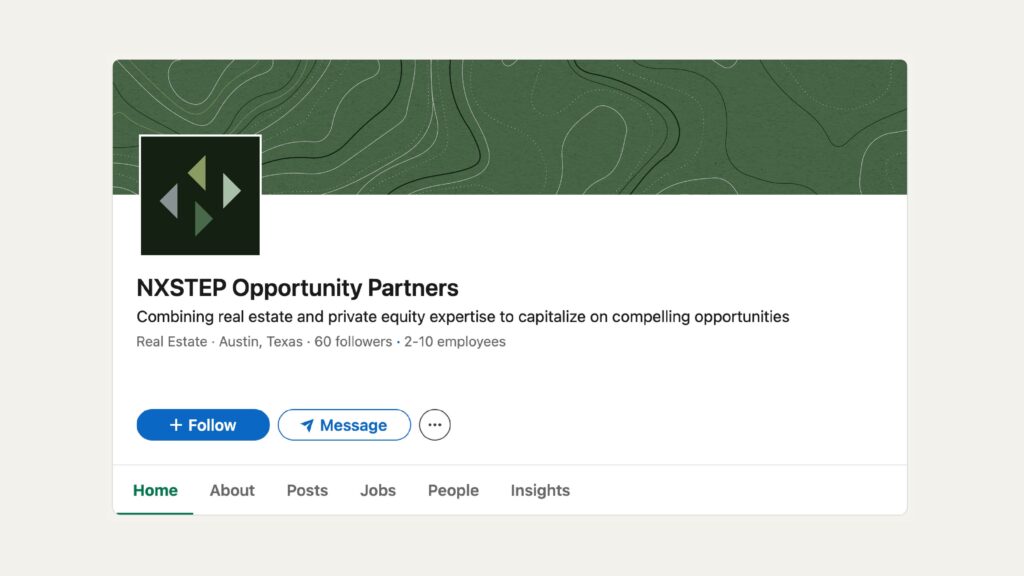This screenshot has height=576, width=1024.
Task: Open the Posts tab
Action: (307, 490)
